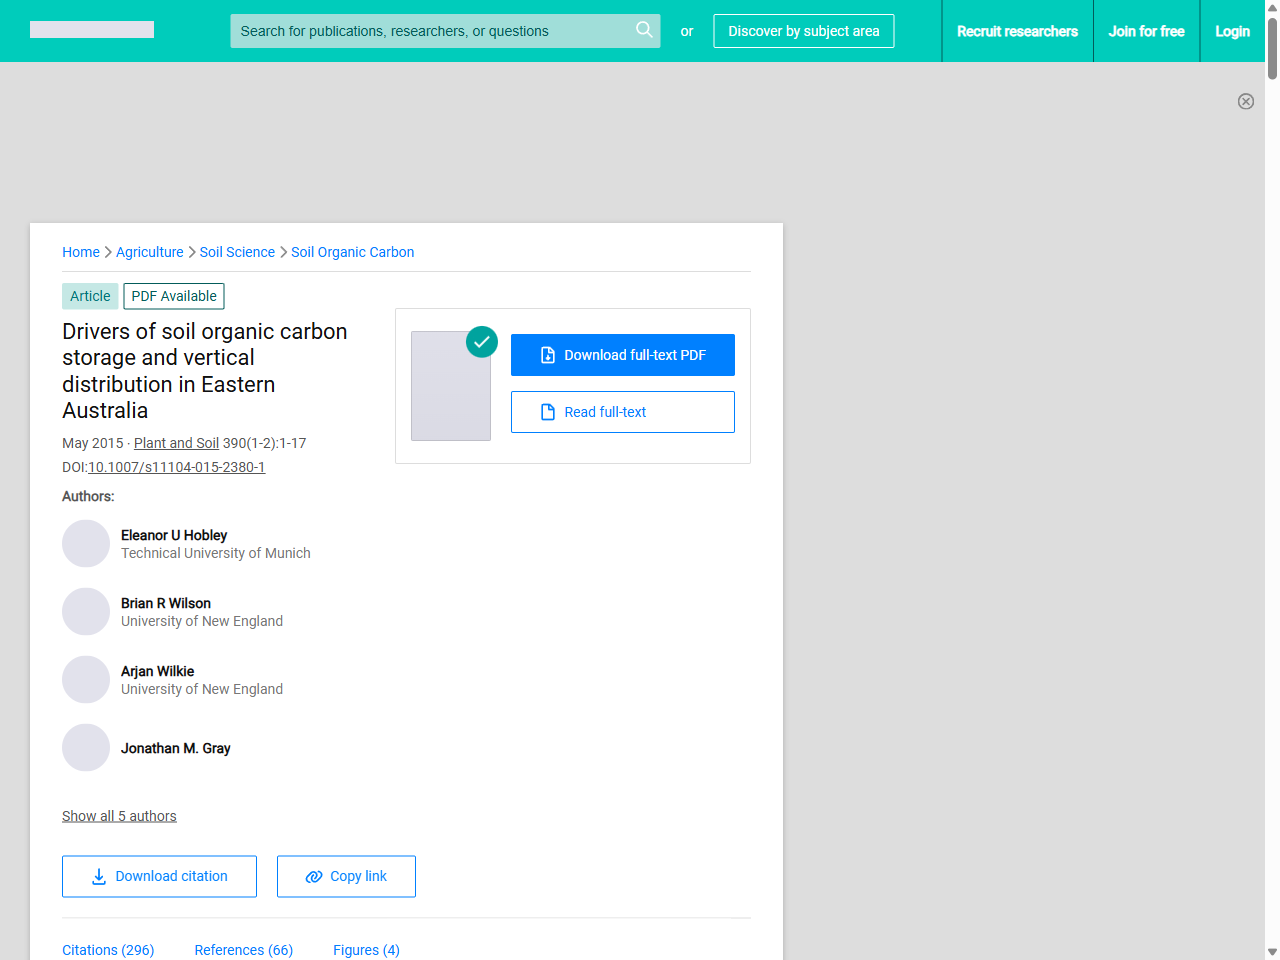
Task: Open Read full-text button
Action: point(622,412)
